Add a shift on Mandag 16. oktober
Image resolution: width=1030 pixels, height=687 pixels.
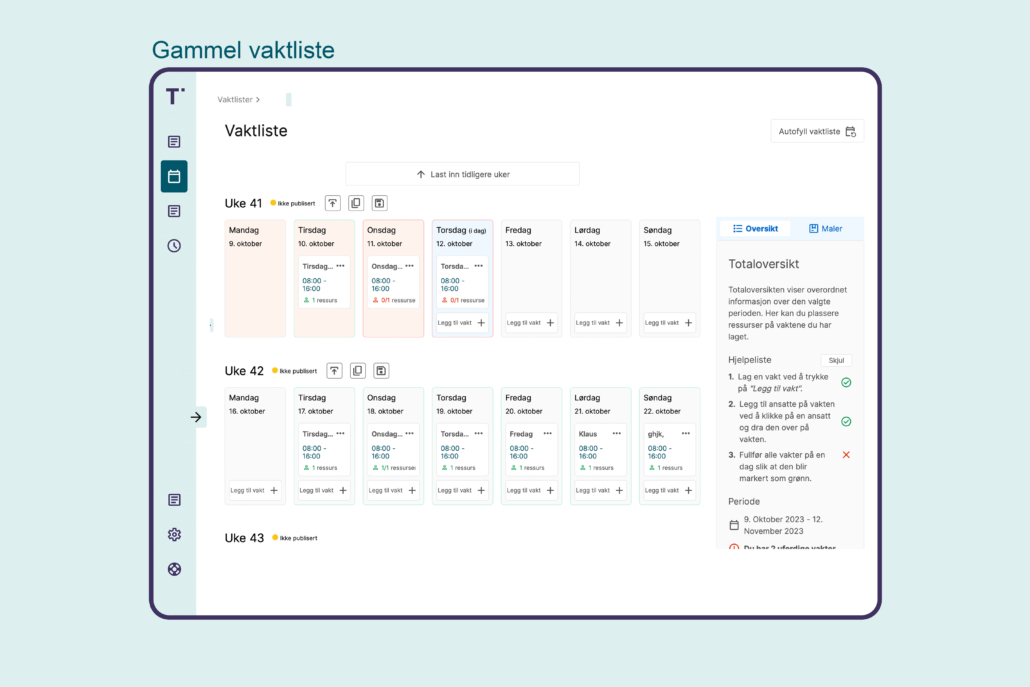point(254,490)
